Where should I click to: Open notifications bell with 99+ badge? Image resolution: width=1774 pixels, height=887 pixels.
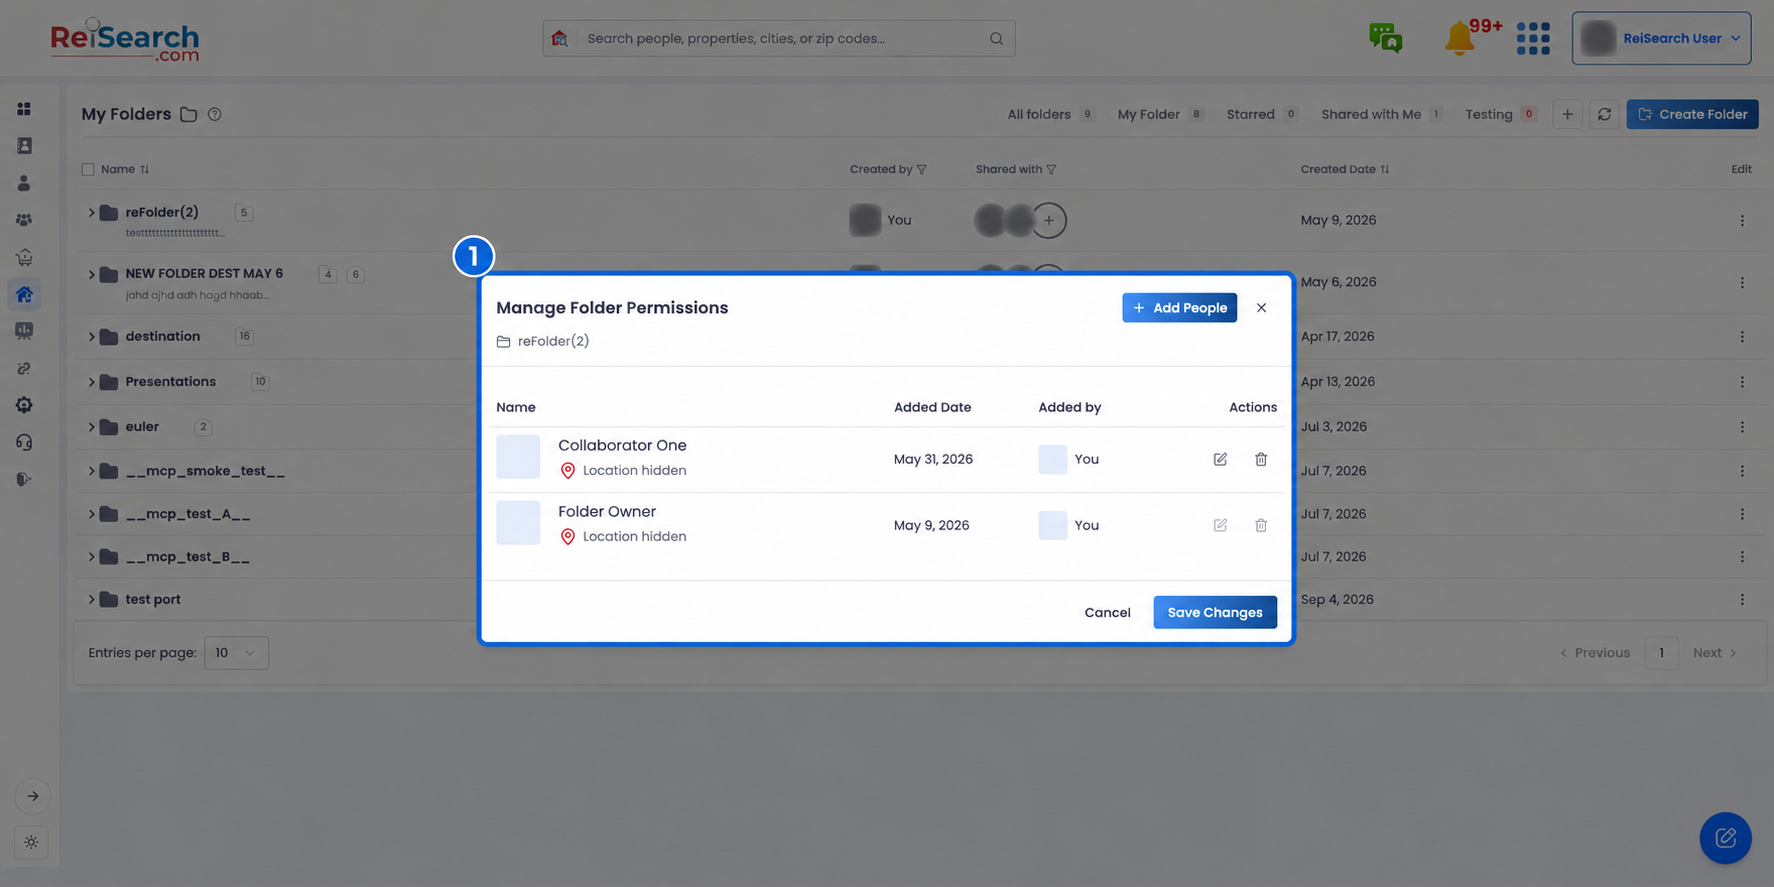[x=1460, y=38]
